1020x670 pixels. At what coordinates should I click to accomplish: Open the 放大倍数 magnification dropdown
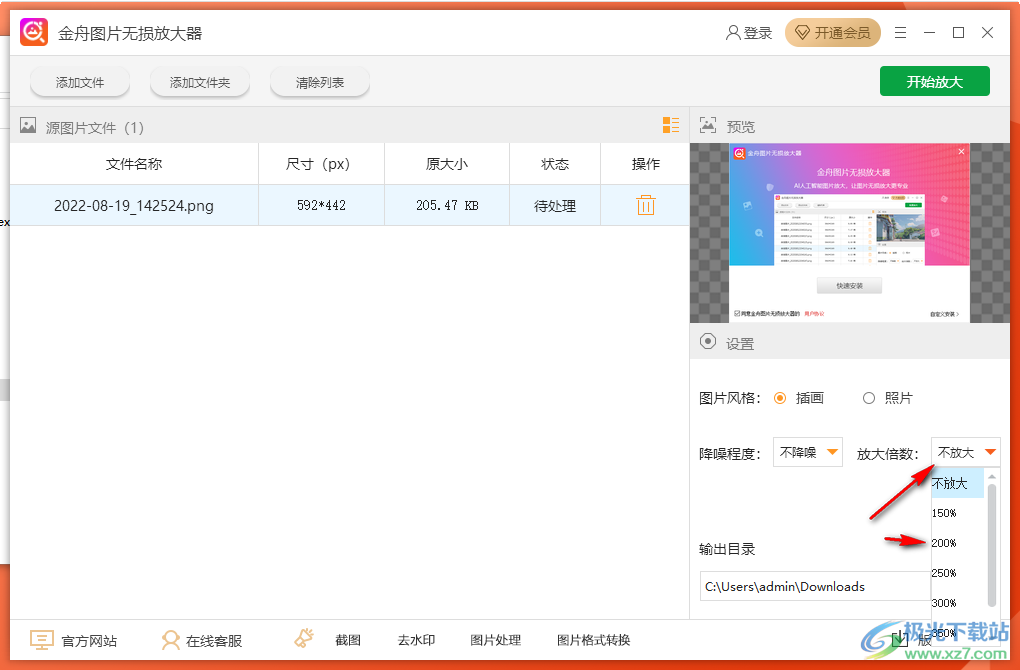point(965,452)
